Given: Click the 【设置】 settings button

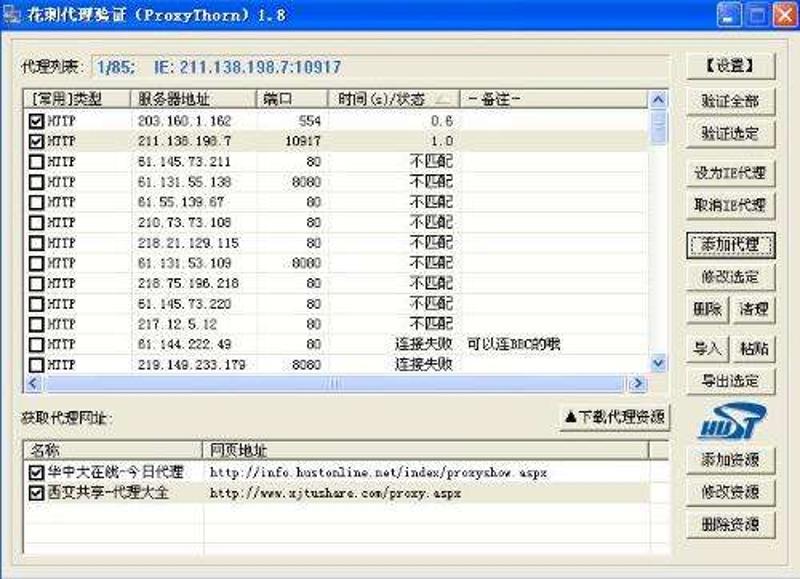Looking at the screenshot, I should point(730,66).
